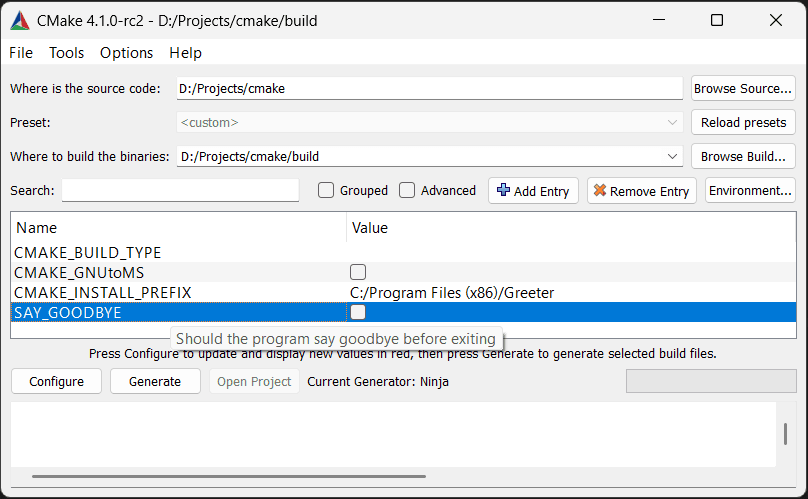Image resolution: width=808 pixels, height=499 pixels.
Task: Click the Open Project button
Action: point(254,381)
